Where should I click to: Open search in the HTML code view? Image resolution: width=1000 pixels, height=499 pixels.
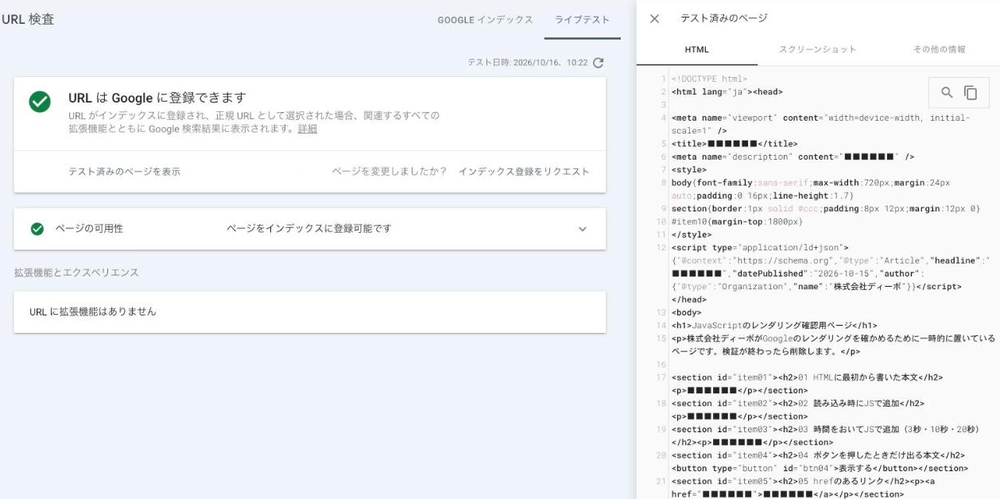pyautogui.click(x=947, y=93)
